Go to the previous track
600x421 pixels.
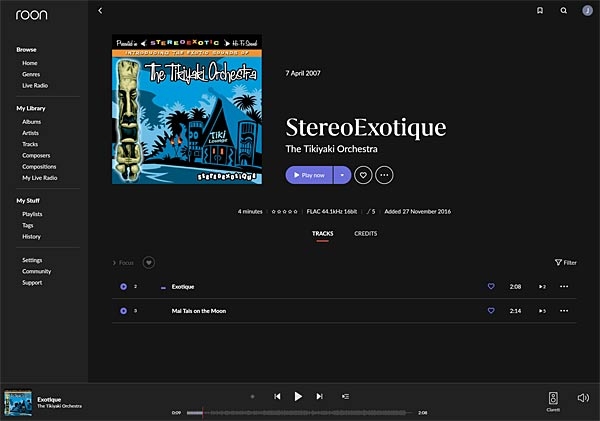click(277, 396)
